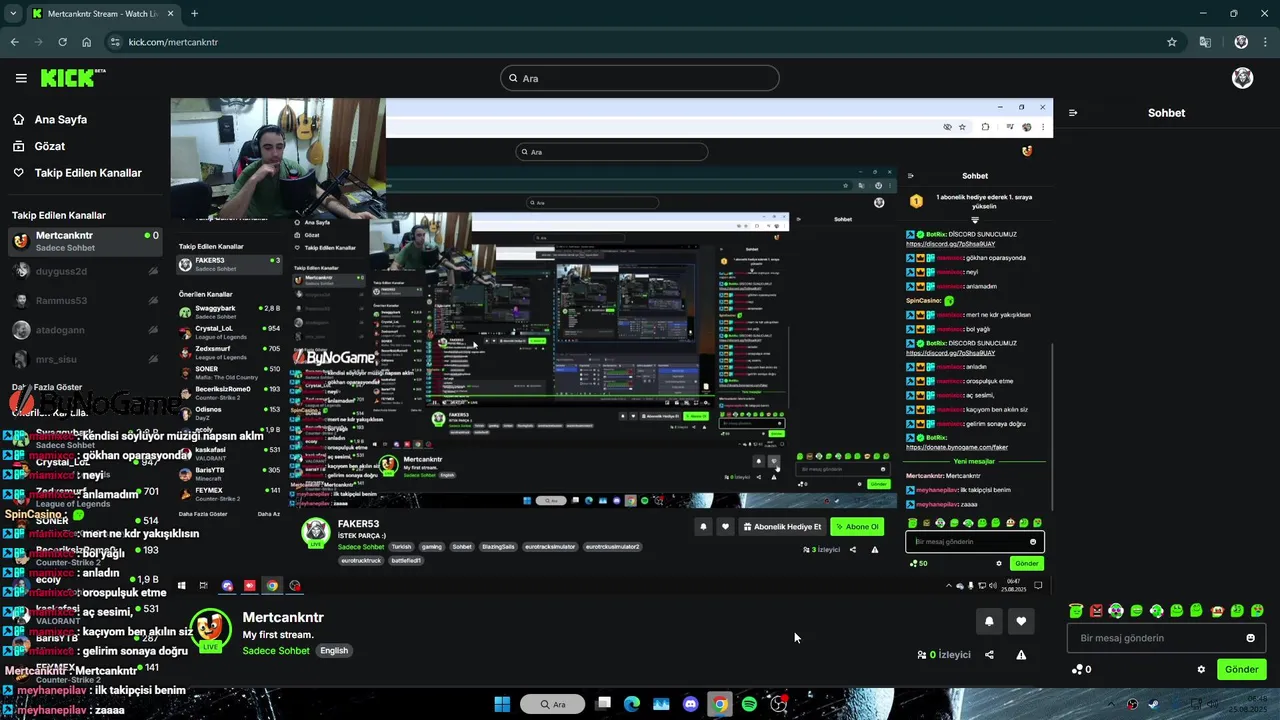Click the English language tag

334,650
